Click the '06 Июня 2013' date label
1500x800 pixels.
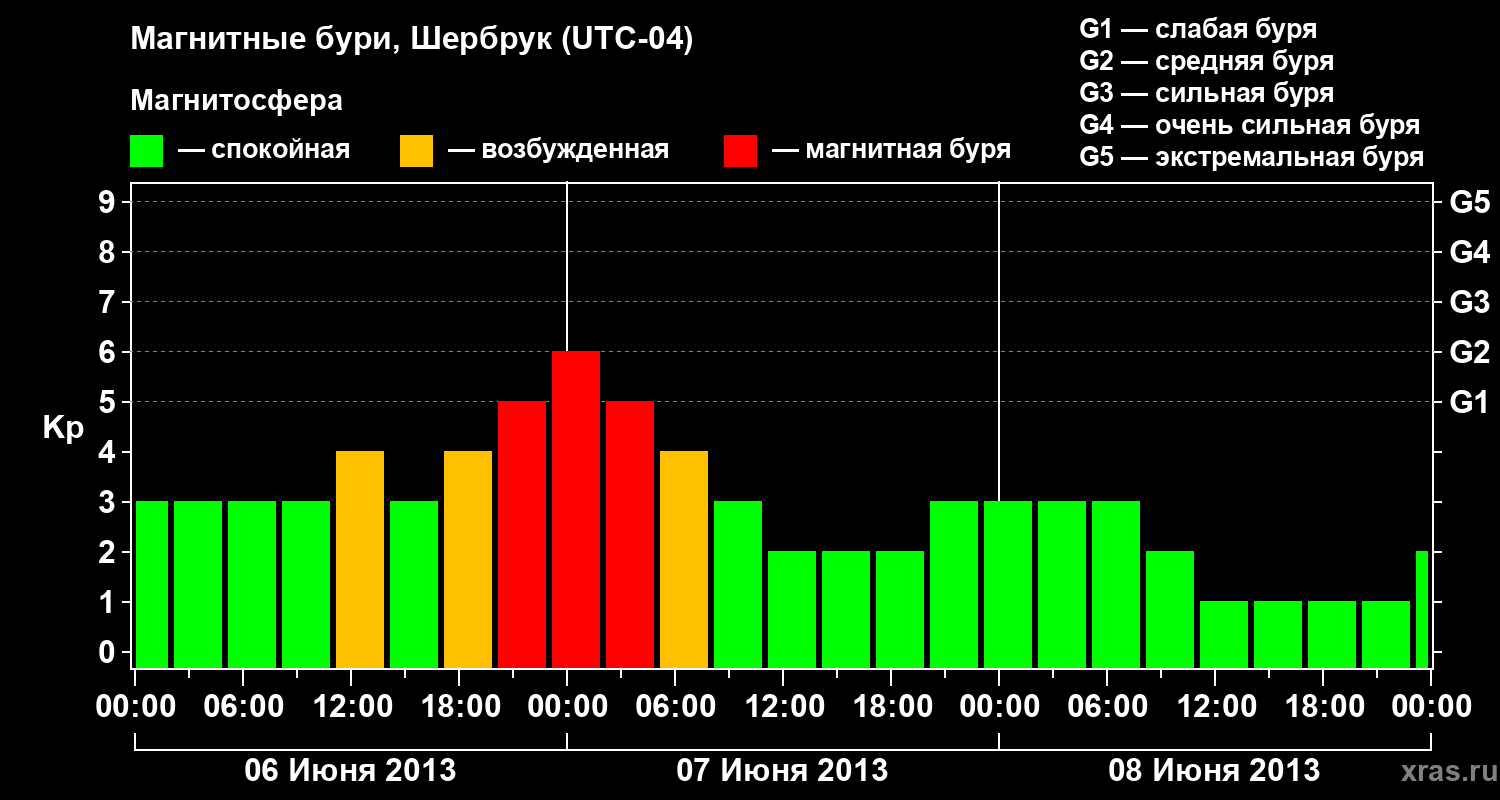[351, 771]
